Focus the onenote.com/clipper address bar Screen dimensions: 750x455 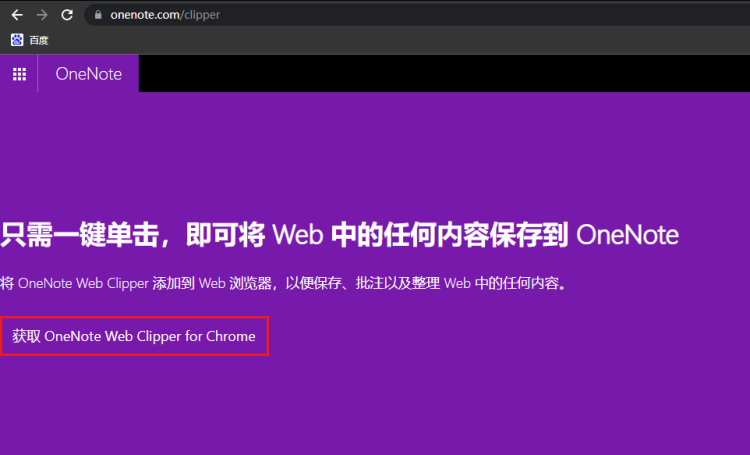(416, 15)
